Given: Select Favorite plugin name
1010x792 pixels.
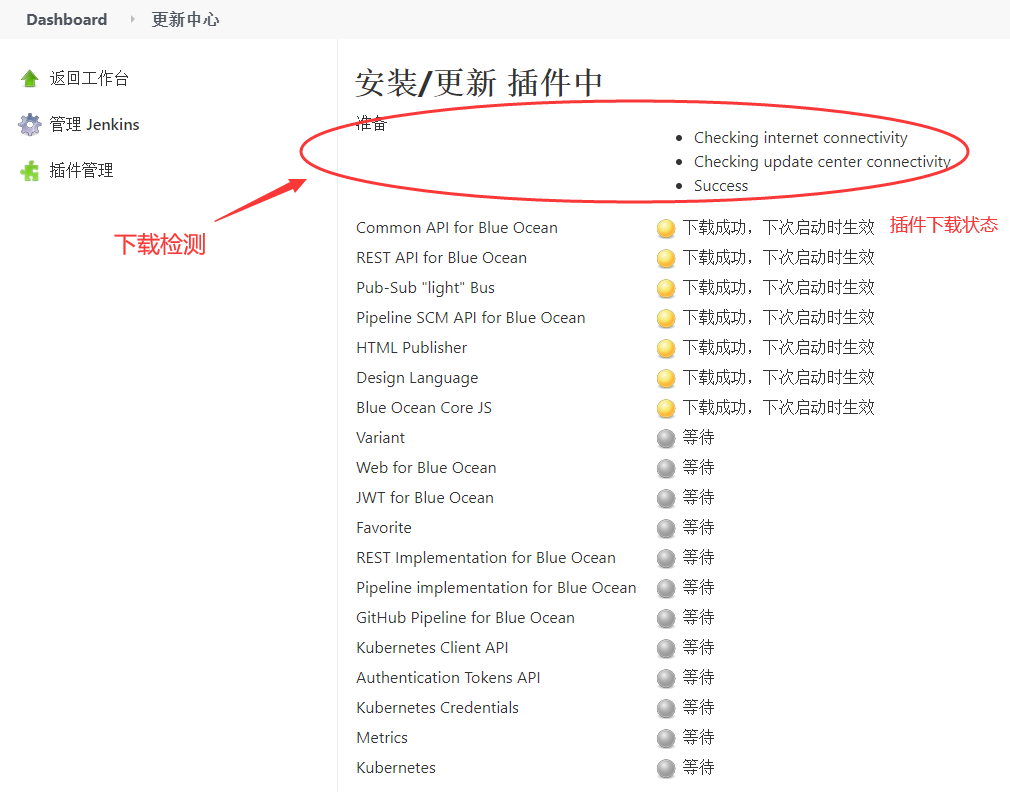Looking at the screenshot, I should click(x=384, y=528).
